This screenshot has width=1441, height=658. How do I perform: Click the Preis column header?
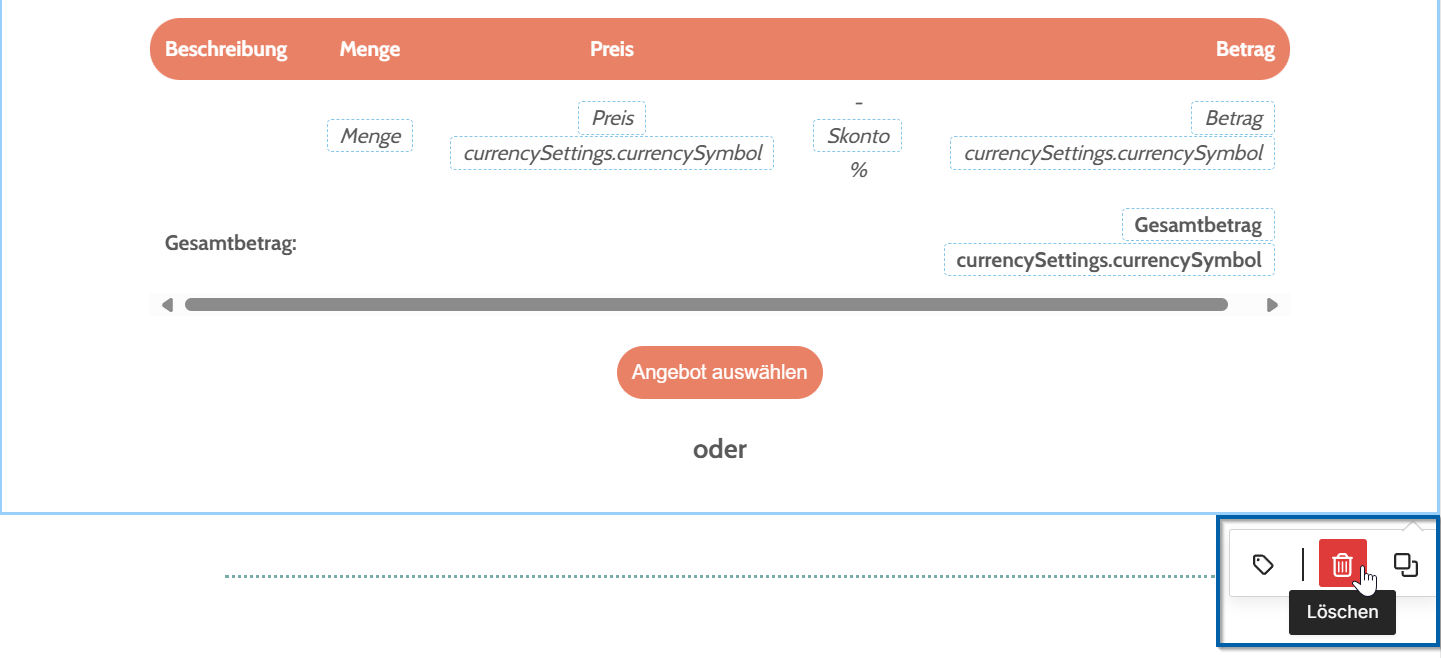pos(612,49)
